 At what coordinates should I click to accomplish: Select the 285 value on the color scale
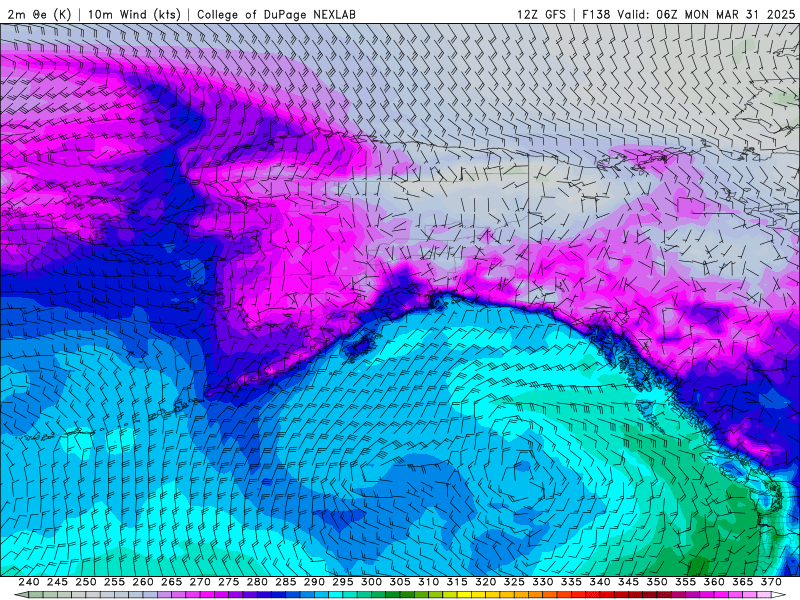pyautogui.click(x=286, y=582)
